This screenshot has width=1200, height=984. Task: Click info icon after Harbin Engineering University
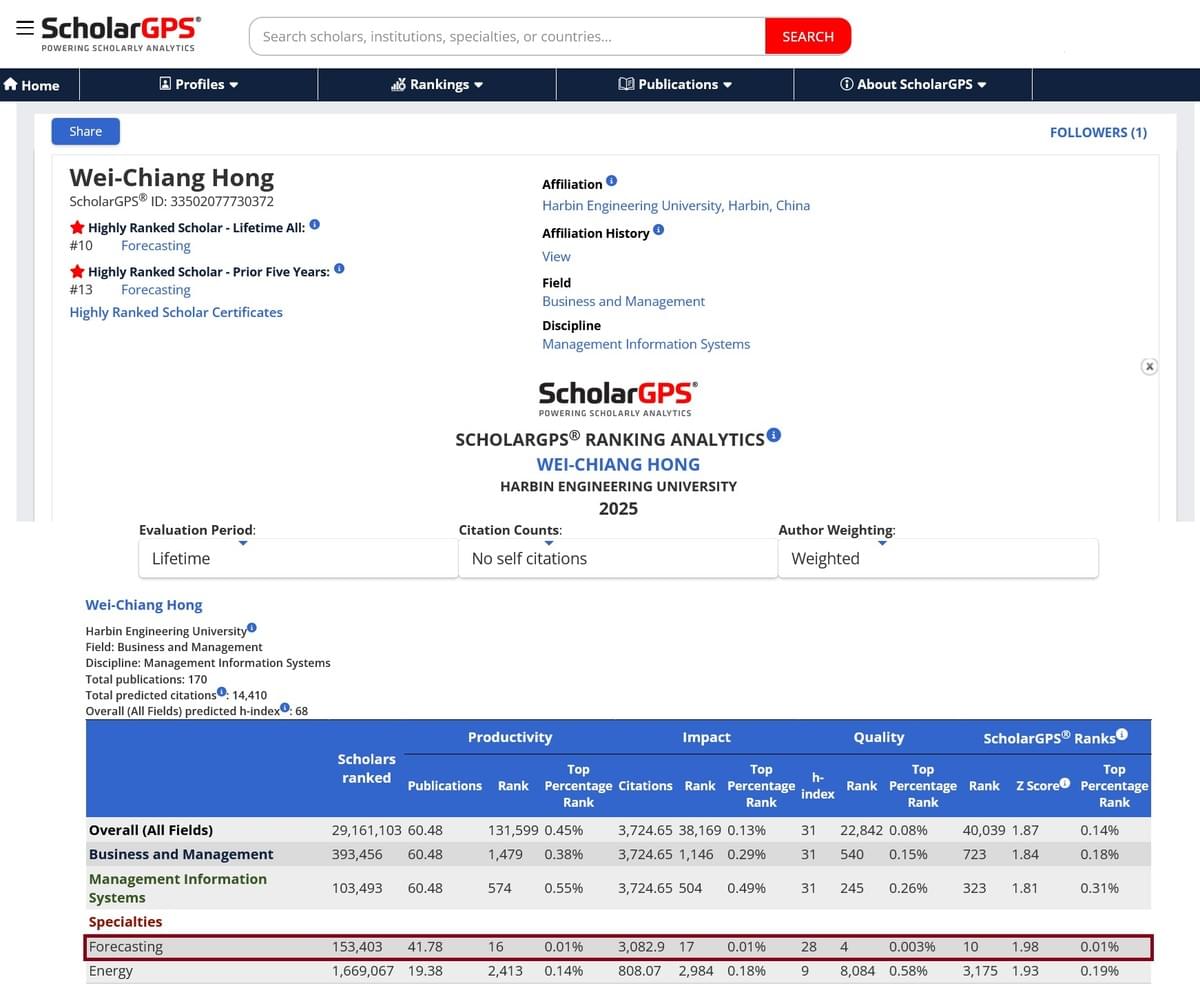pyautogui.click(x=252, y=628)
